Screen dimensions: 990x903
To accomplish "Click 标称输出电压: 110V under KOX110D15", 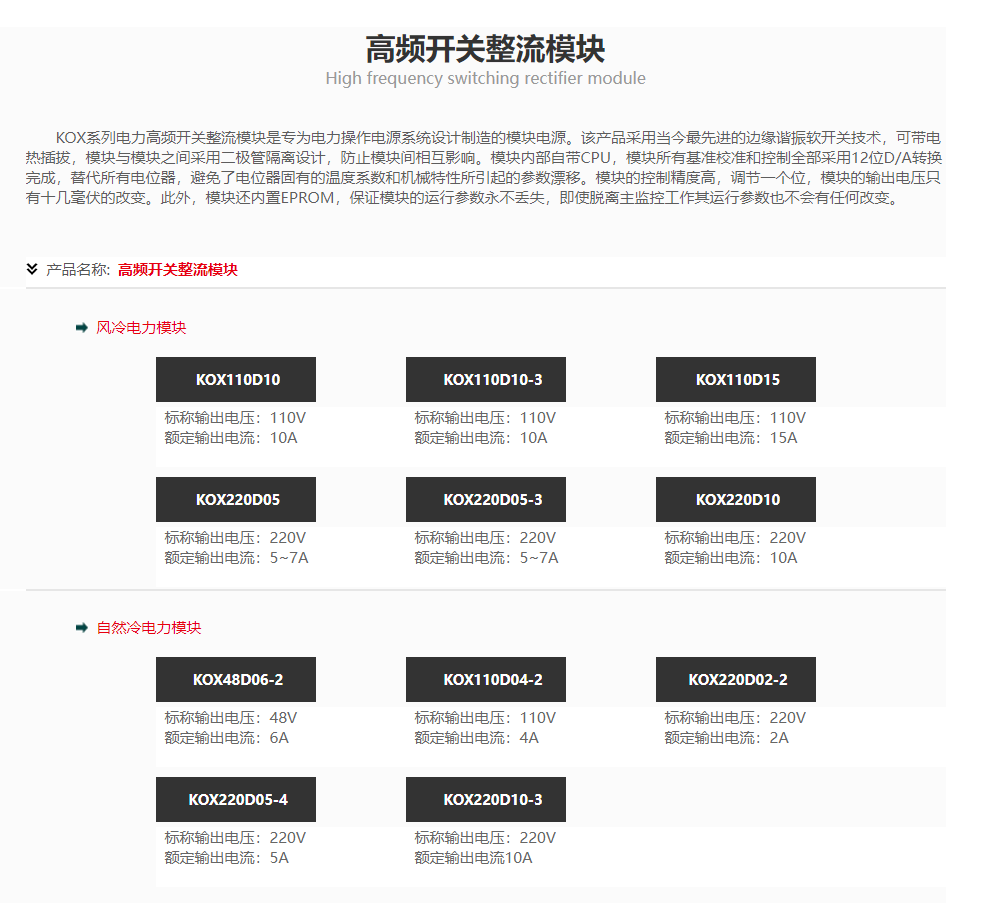I will click(x=735, y=418).
